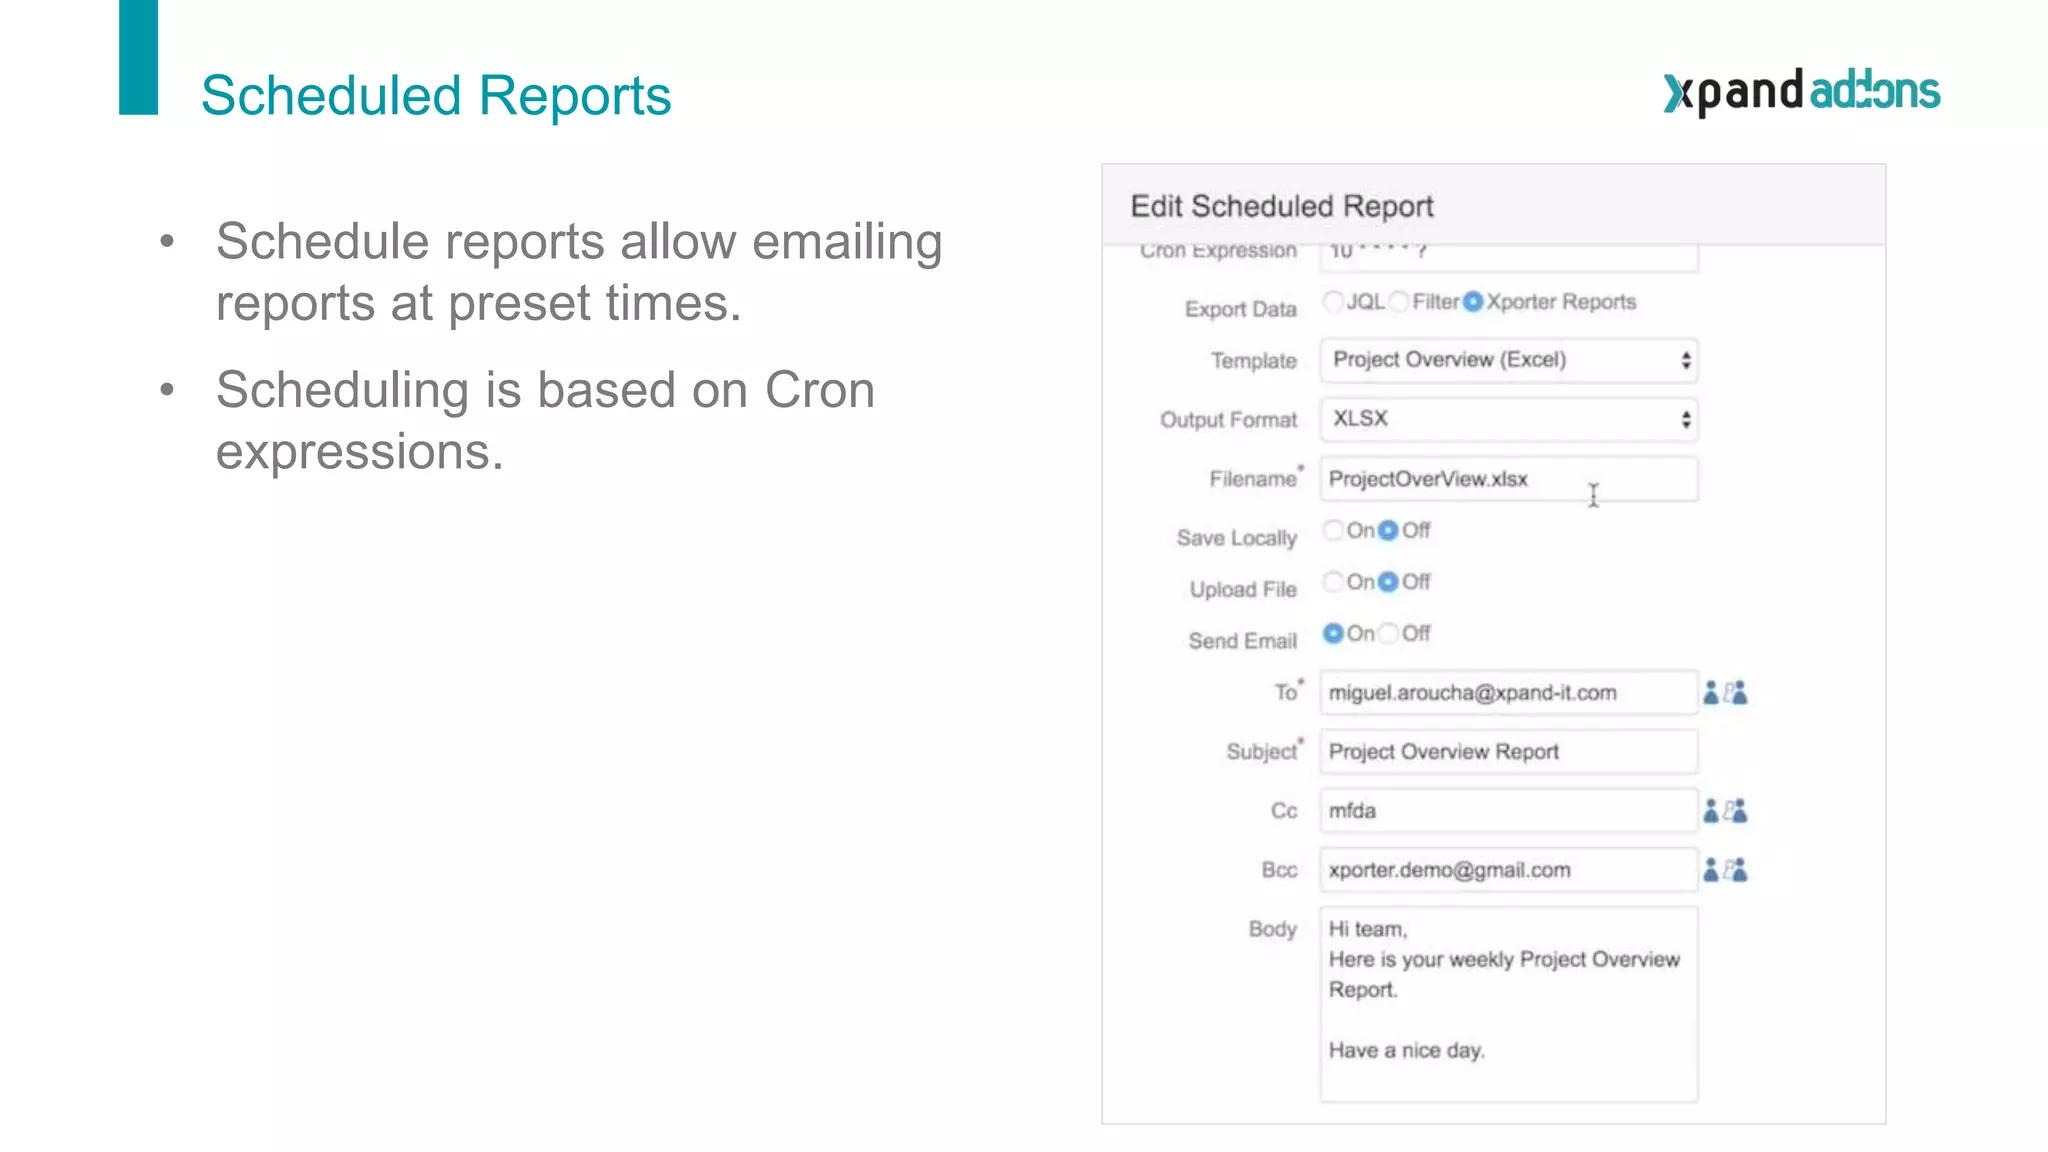The image size is (2048, 1152).
Task: Click the Template label
Action: [1253, 361]
